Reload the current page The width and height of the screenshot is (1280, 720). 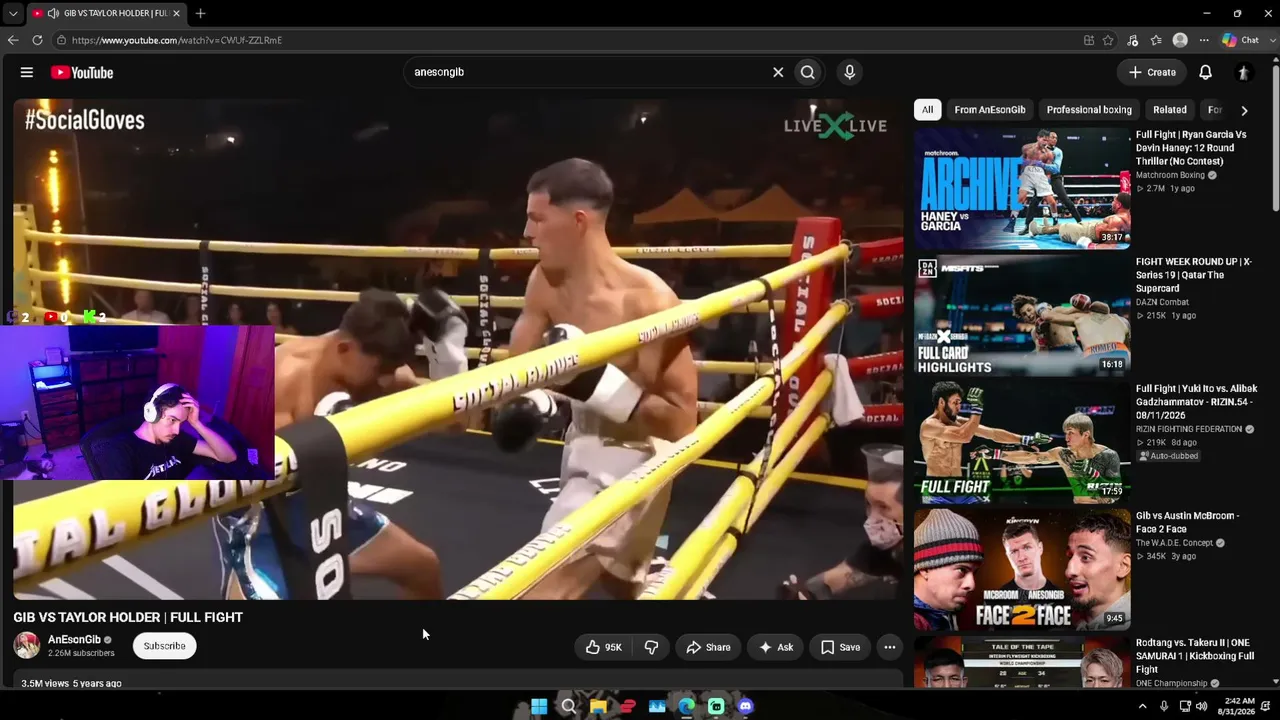37,40
